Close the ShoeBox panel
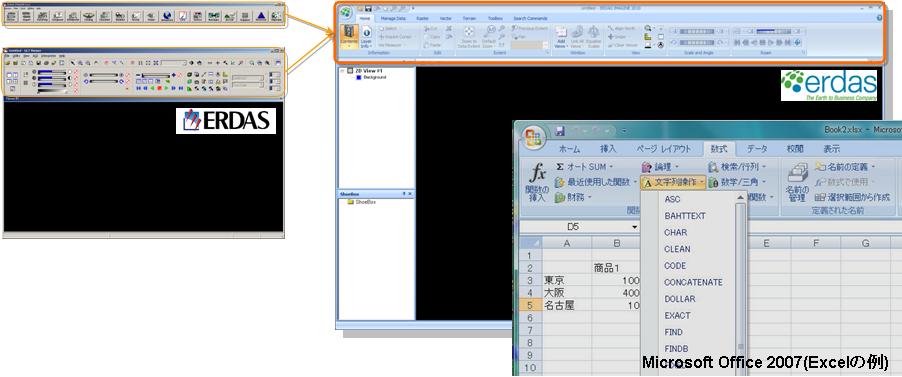 (410, 194)
